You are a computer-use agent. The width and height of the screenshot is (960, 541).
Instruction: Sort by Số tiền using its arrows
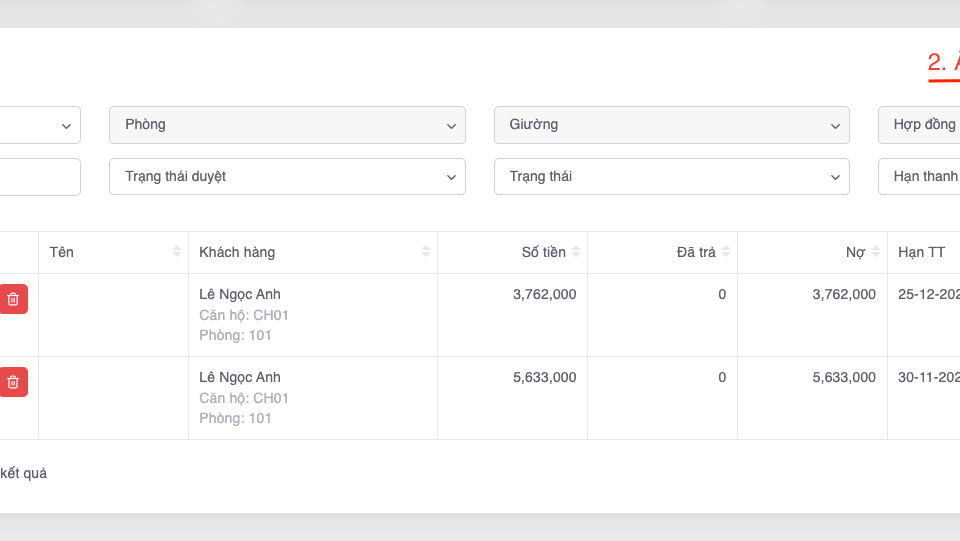pos(576,252)
